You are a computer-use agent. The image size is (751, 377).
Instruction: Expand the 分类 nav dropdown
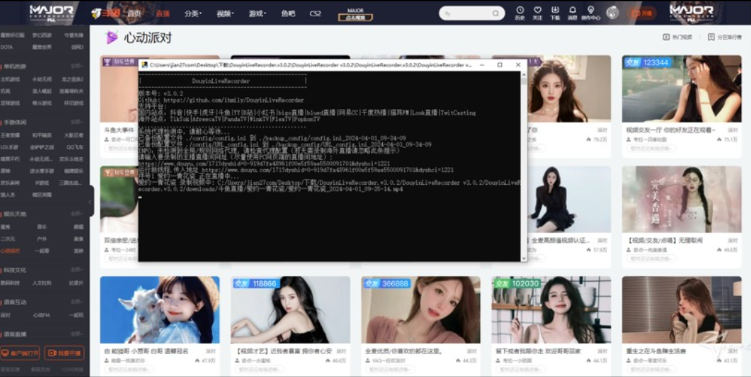point(193,13)
